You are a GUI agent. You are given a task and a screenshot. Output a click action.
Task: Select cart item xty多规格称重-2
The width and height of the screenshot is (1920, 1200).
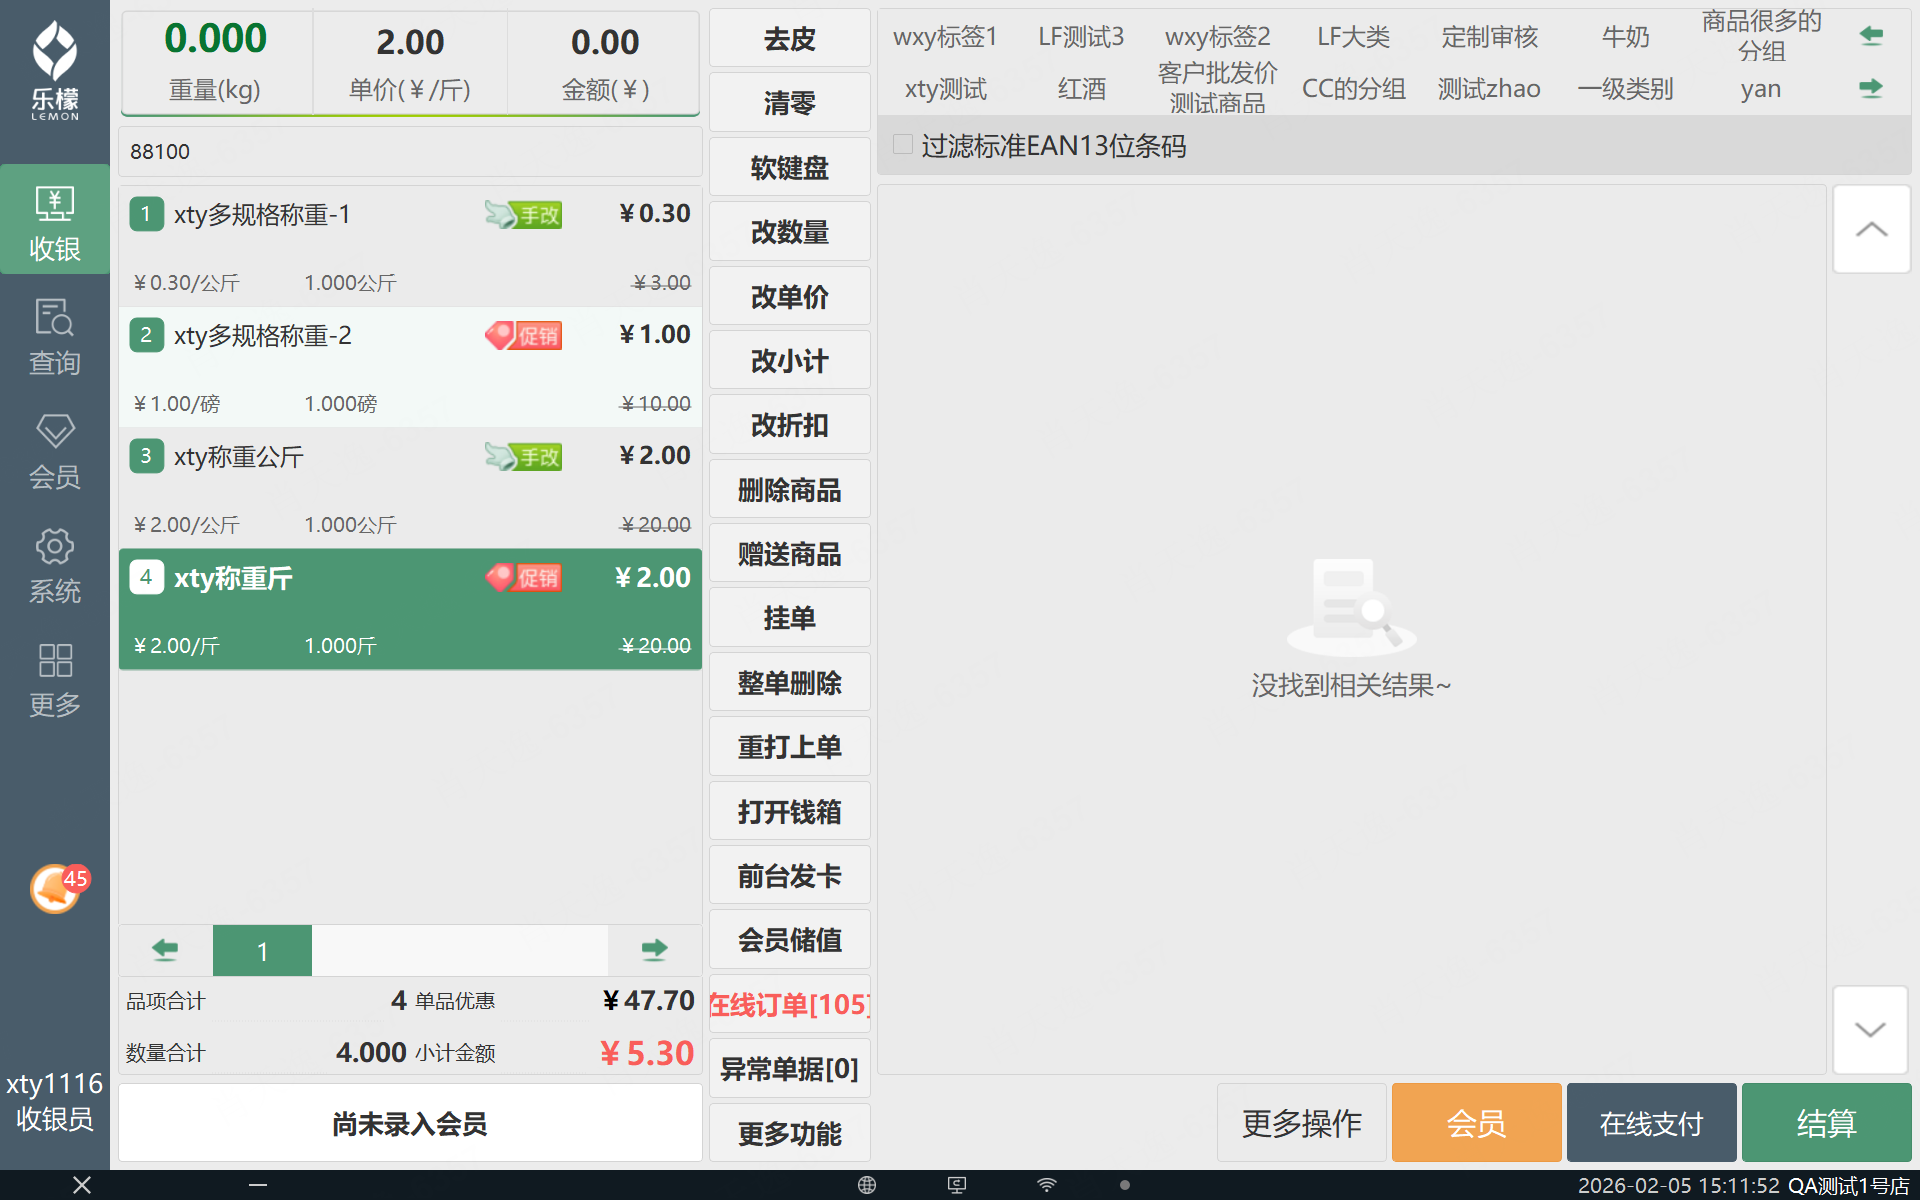(410, 367)
